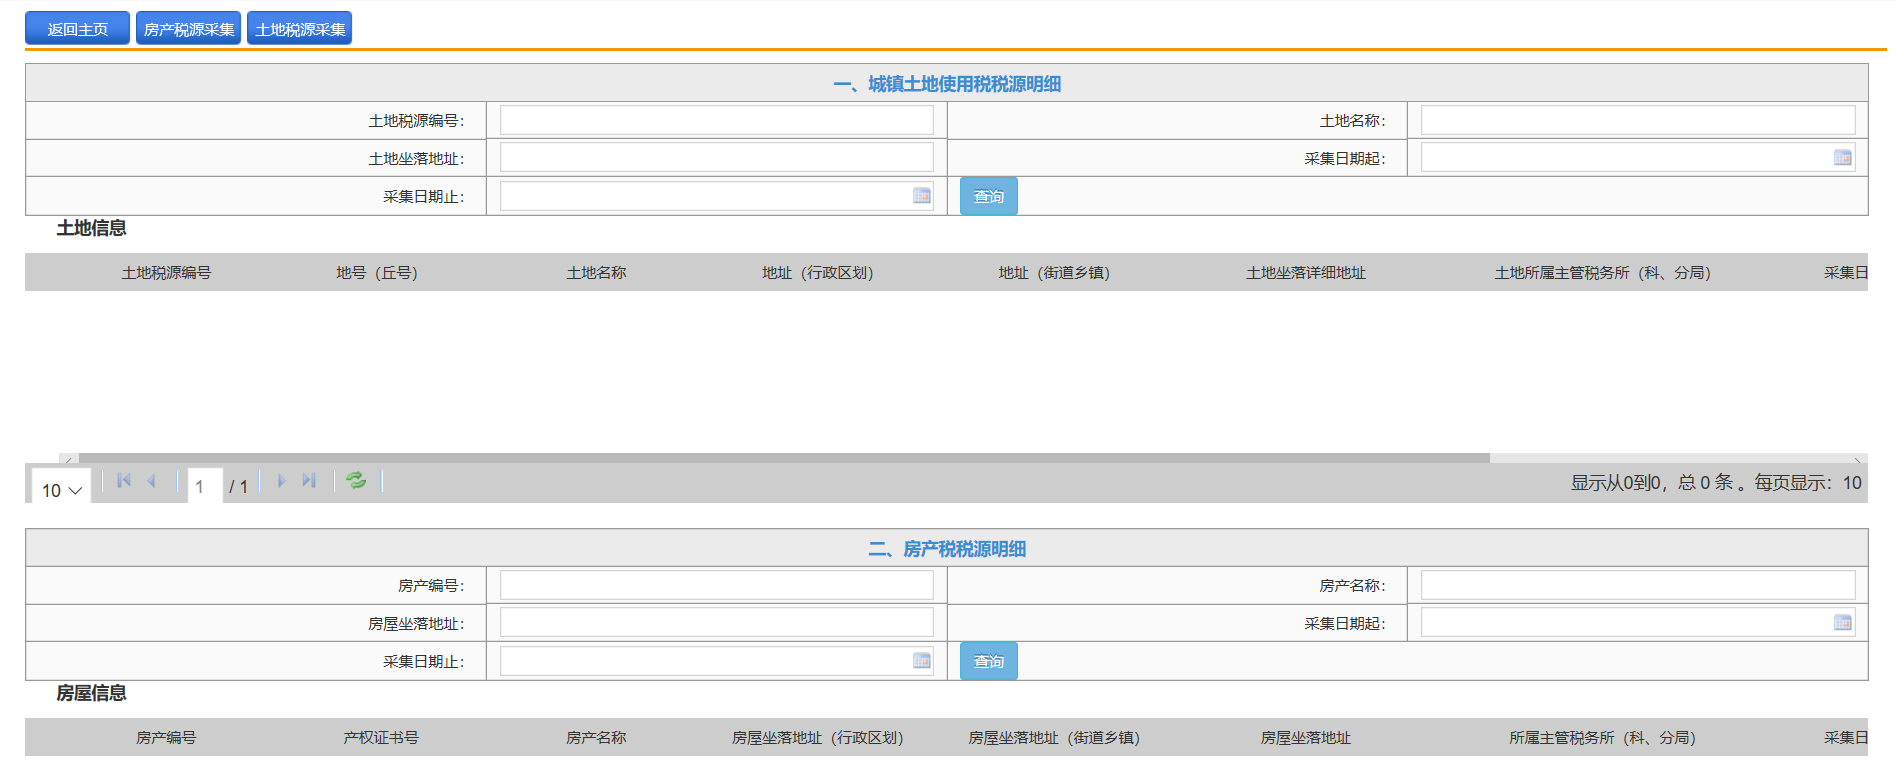Go to previous page icon

point(152,481)
